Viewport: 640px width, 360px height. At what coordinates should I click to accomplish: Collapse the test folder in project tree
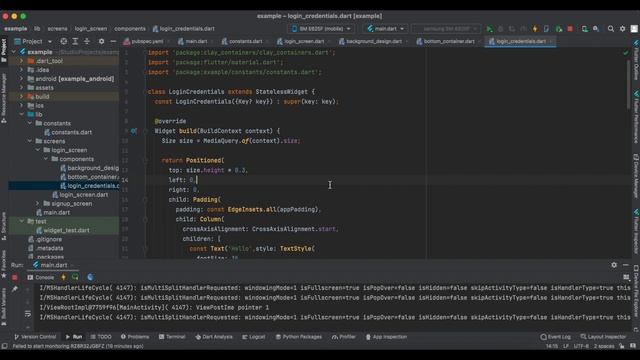[x=22, y=221]
